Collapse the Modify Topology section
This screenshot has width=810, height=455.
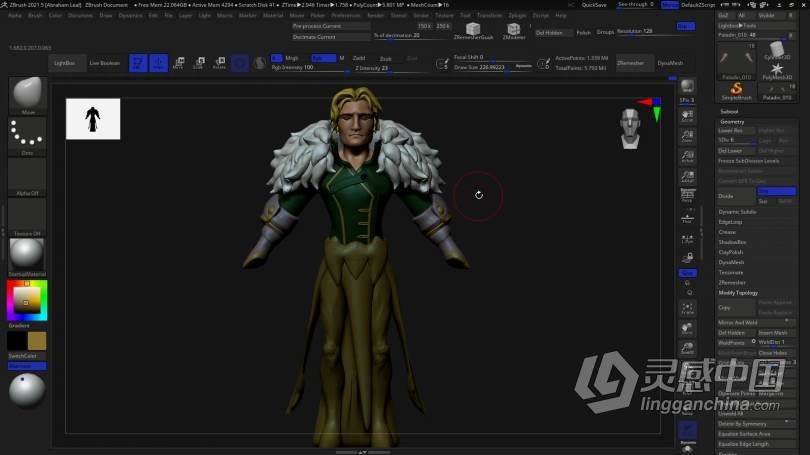tap(738, 293)
